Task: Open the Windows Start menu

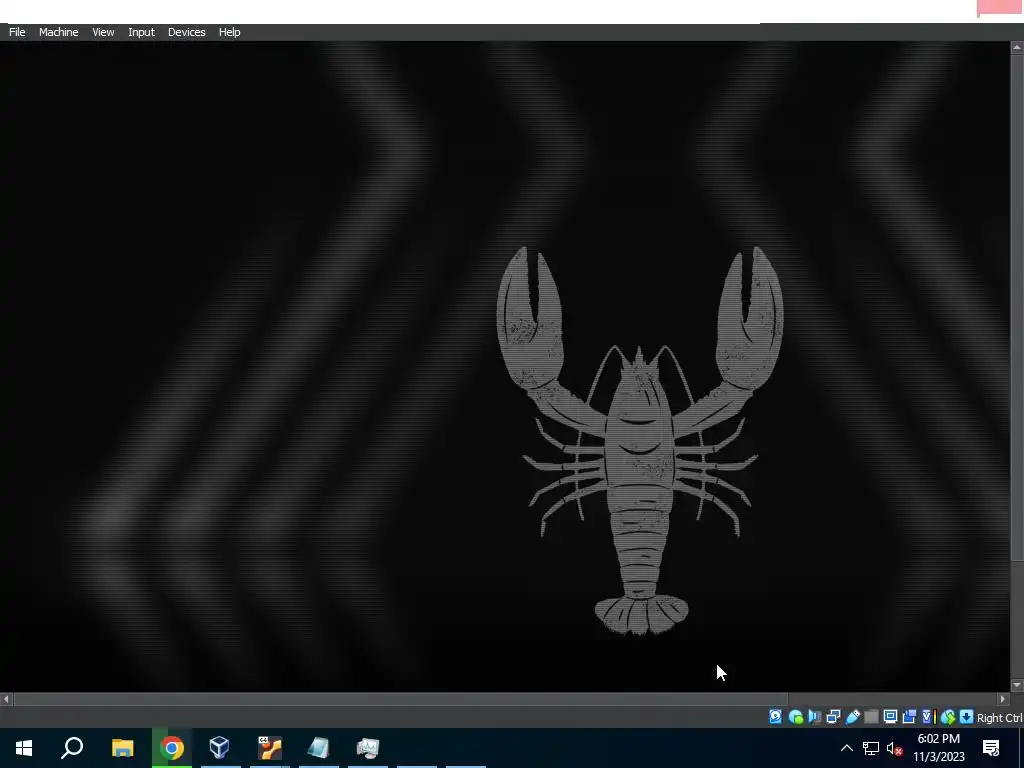Action: 24,748
